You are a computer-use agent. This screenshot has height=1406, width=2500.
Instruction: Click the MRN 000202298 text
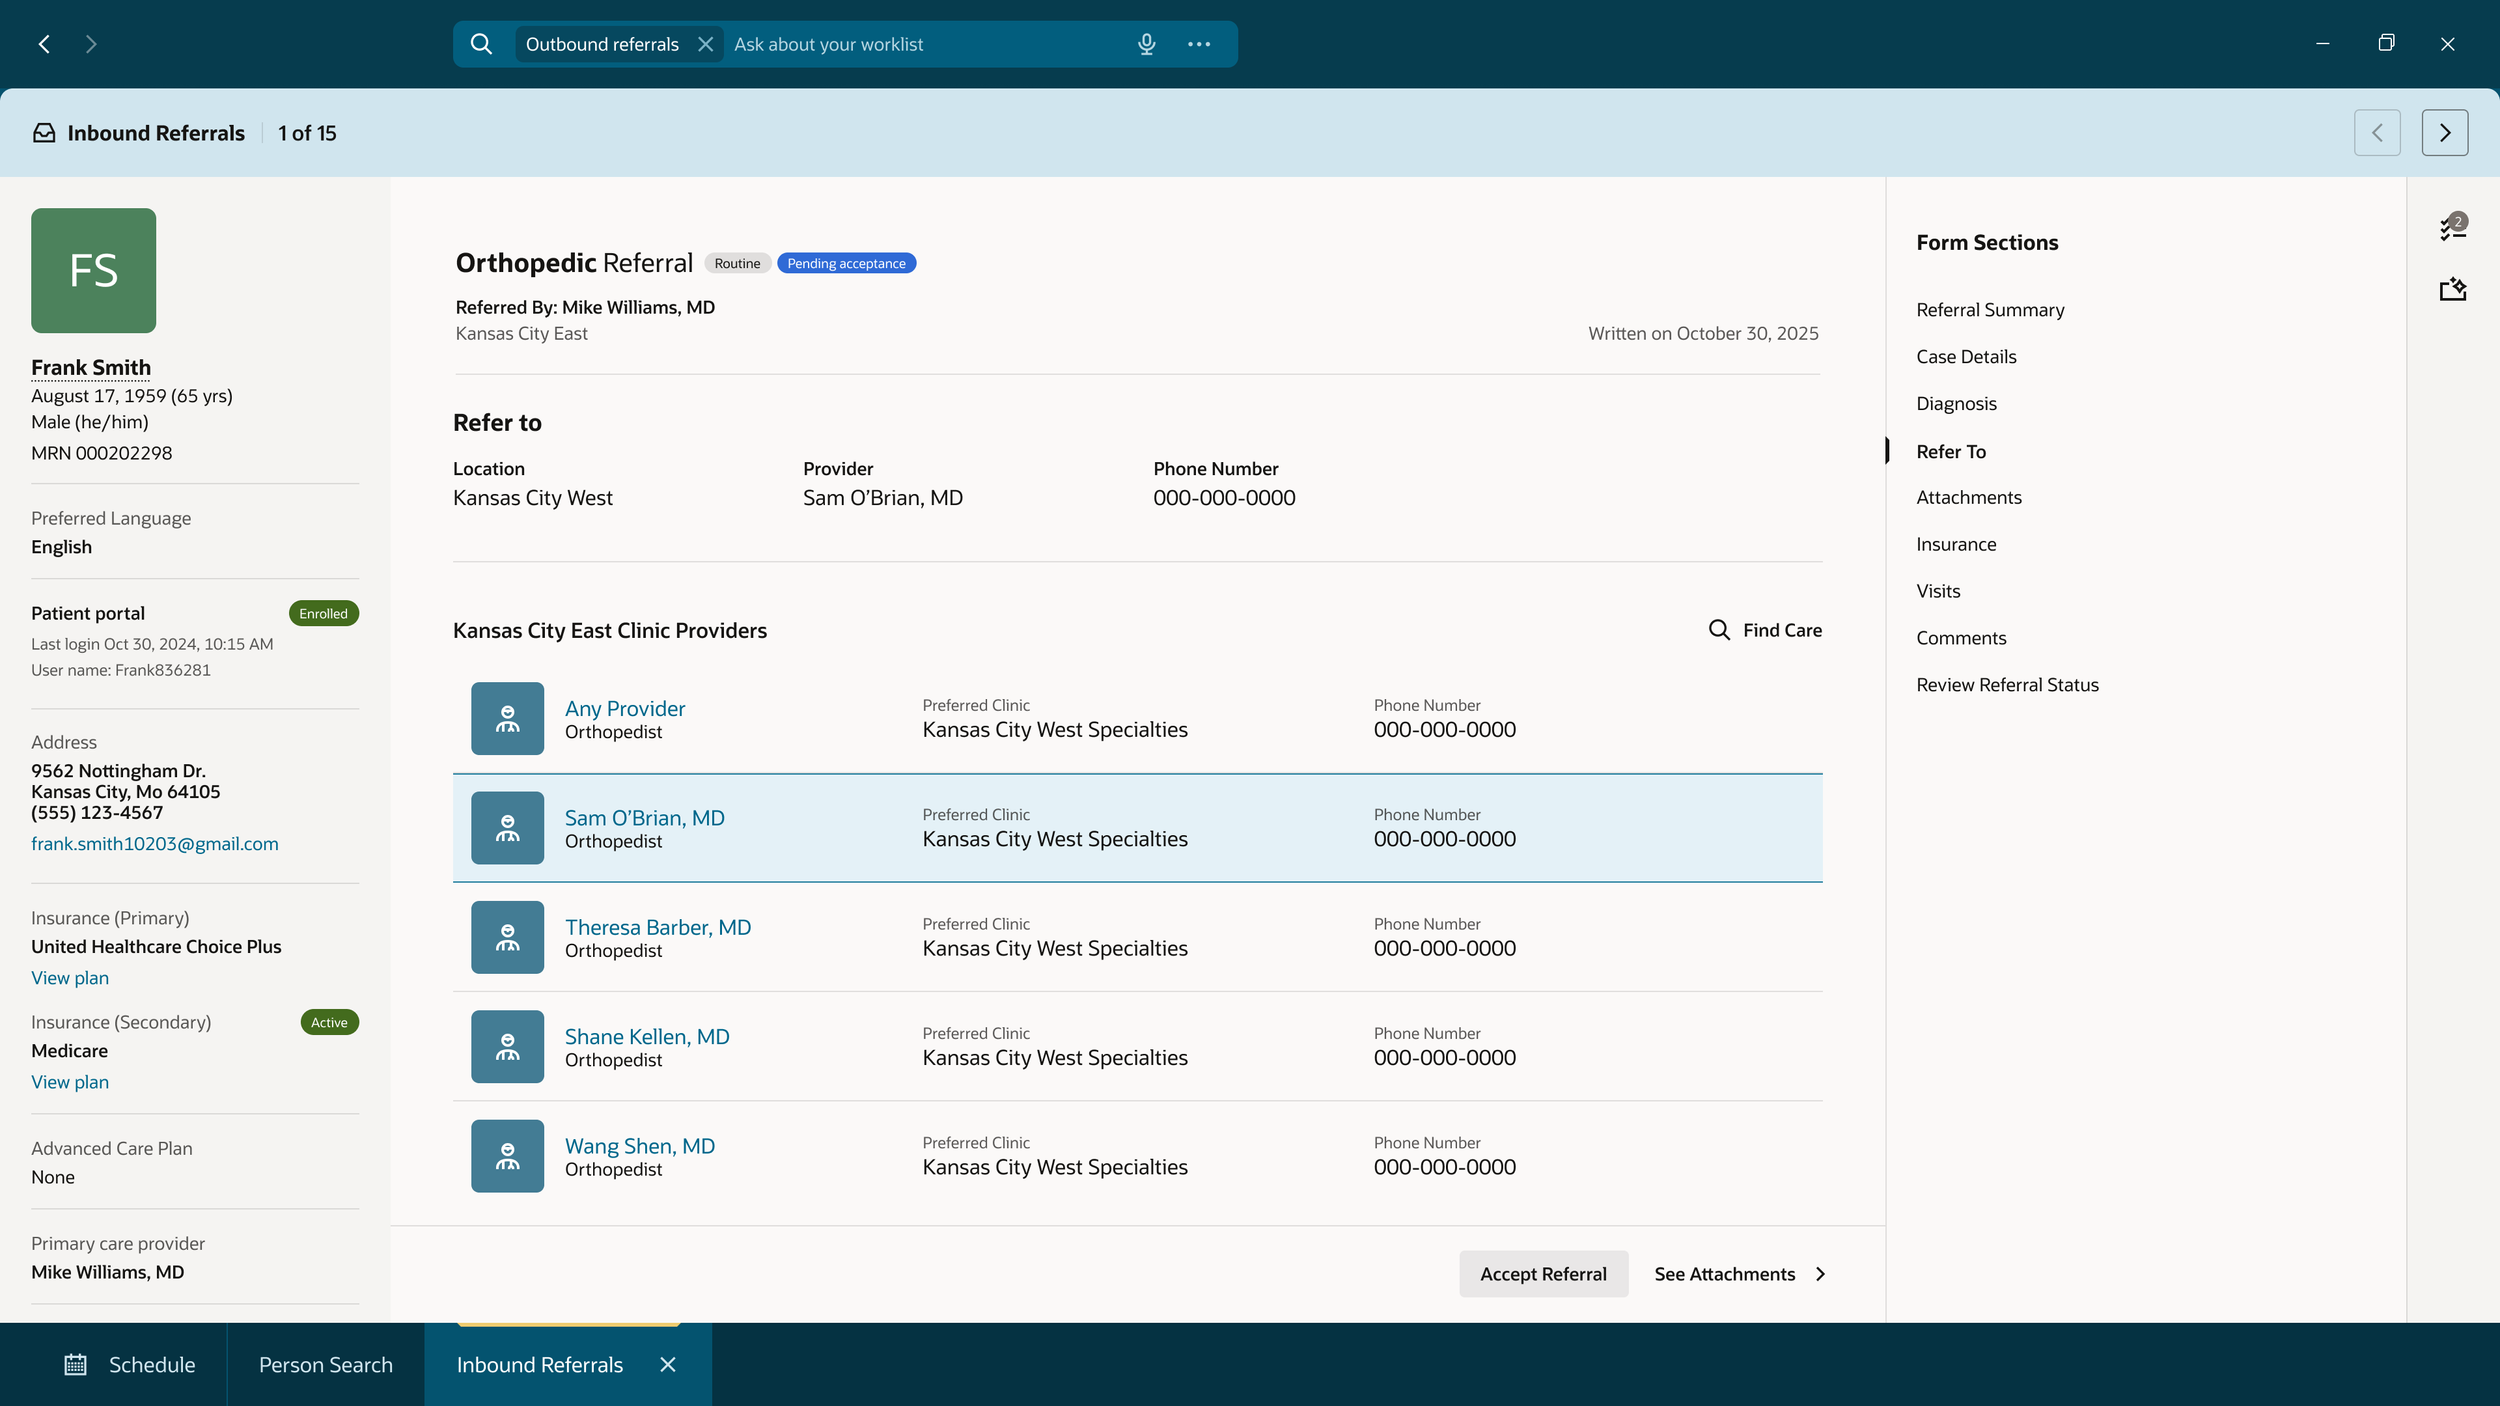point(101,453)
